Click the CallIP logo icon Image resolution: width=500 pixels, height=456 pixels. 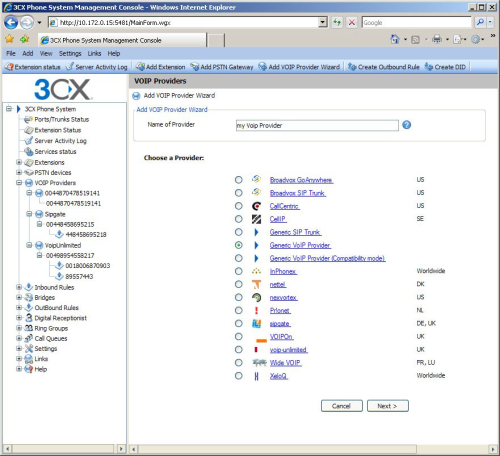coord(256,219)
